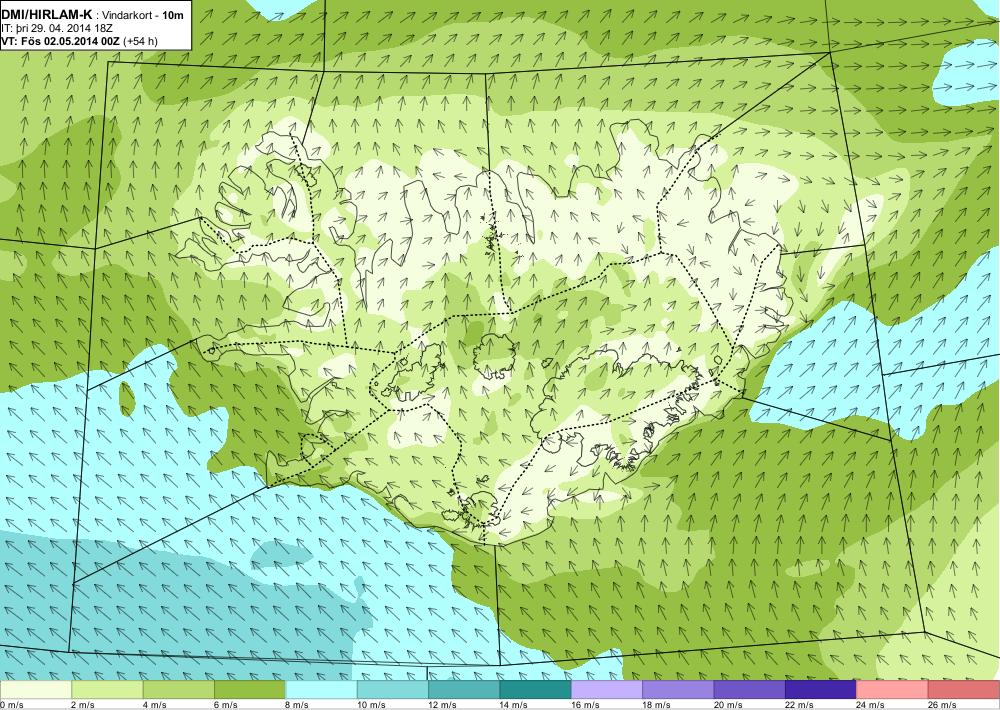Click the darkest green legend swatch before 8 m/s
The width and height of the screenshot is (1000, 710).
(250, 690)
